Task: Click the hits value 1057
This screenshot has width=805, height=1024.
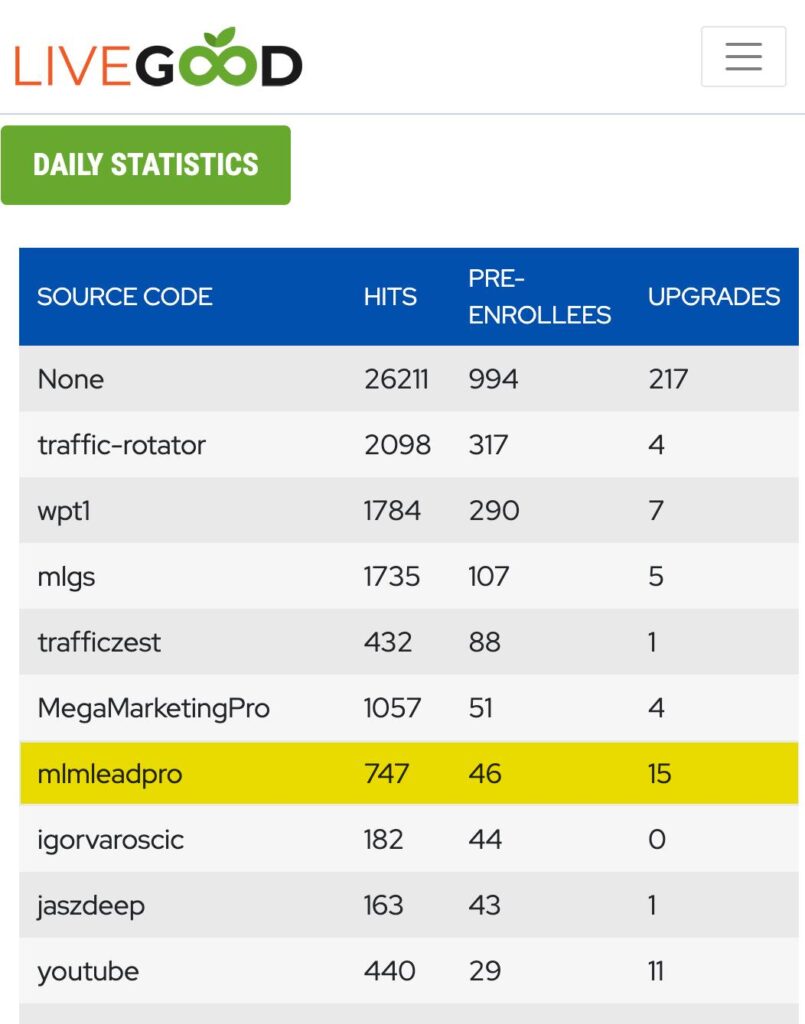Action: point(392,709)
